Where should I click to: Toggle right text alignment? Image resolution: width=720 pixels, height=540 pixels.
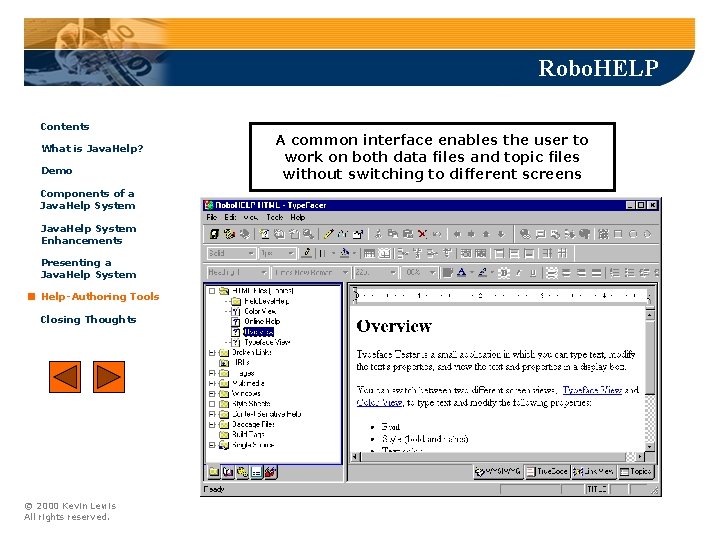pyautogui.click(x=581, y=273)
